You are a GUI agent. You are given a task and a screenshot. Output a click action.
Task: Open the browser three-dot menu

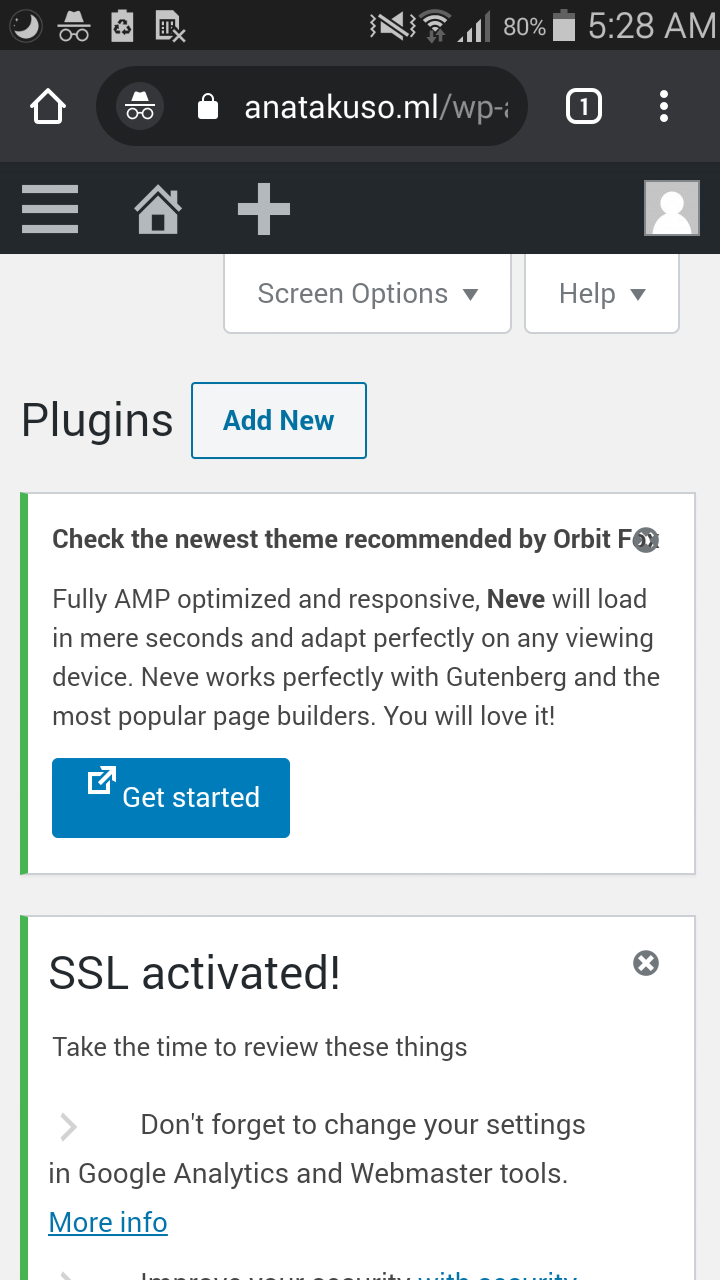coord(664,107)
